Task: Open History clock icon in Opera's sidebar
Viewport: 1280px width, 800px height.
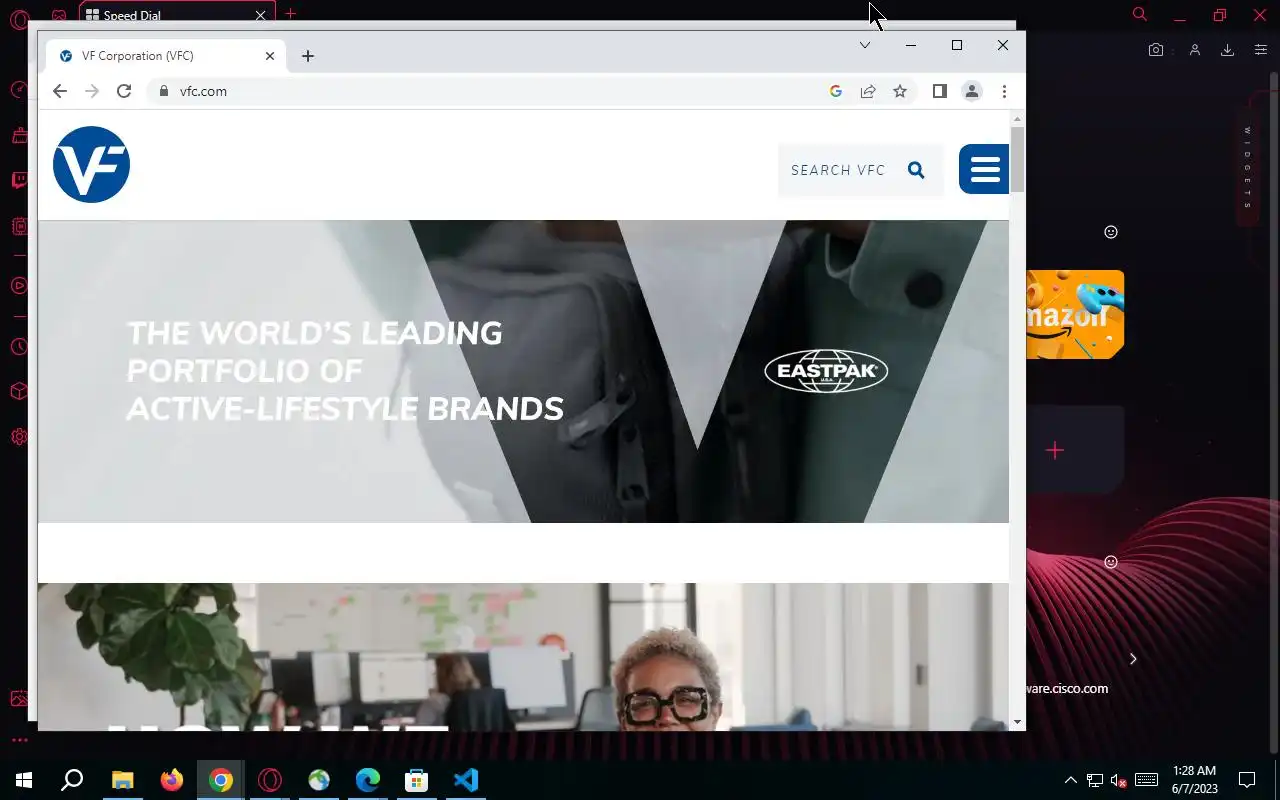Action: point(19,347)
